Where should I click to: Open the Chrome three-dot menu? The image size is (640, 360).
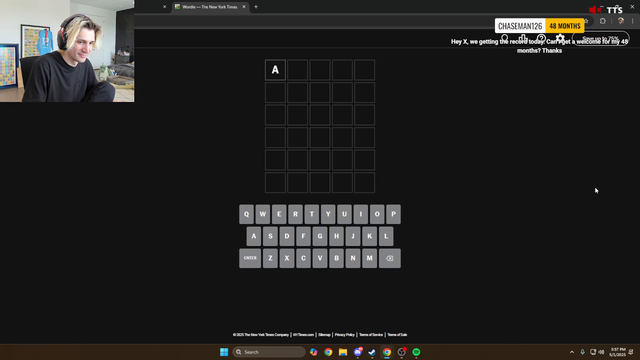click(633, 21)
